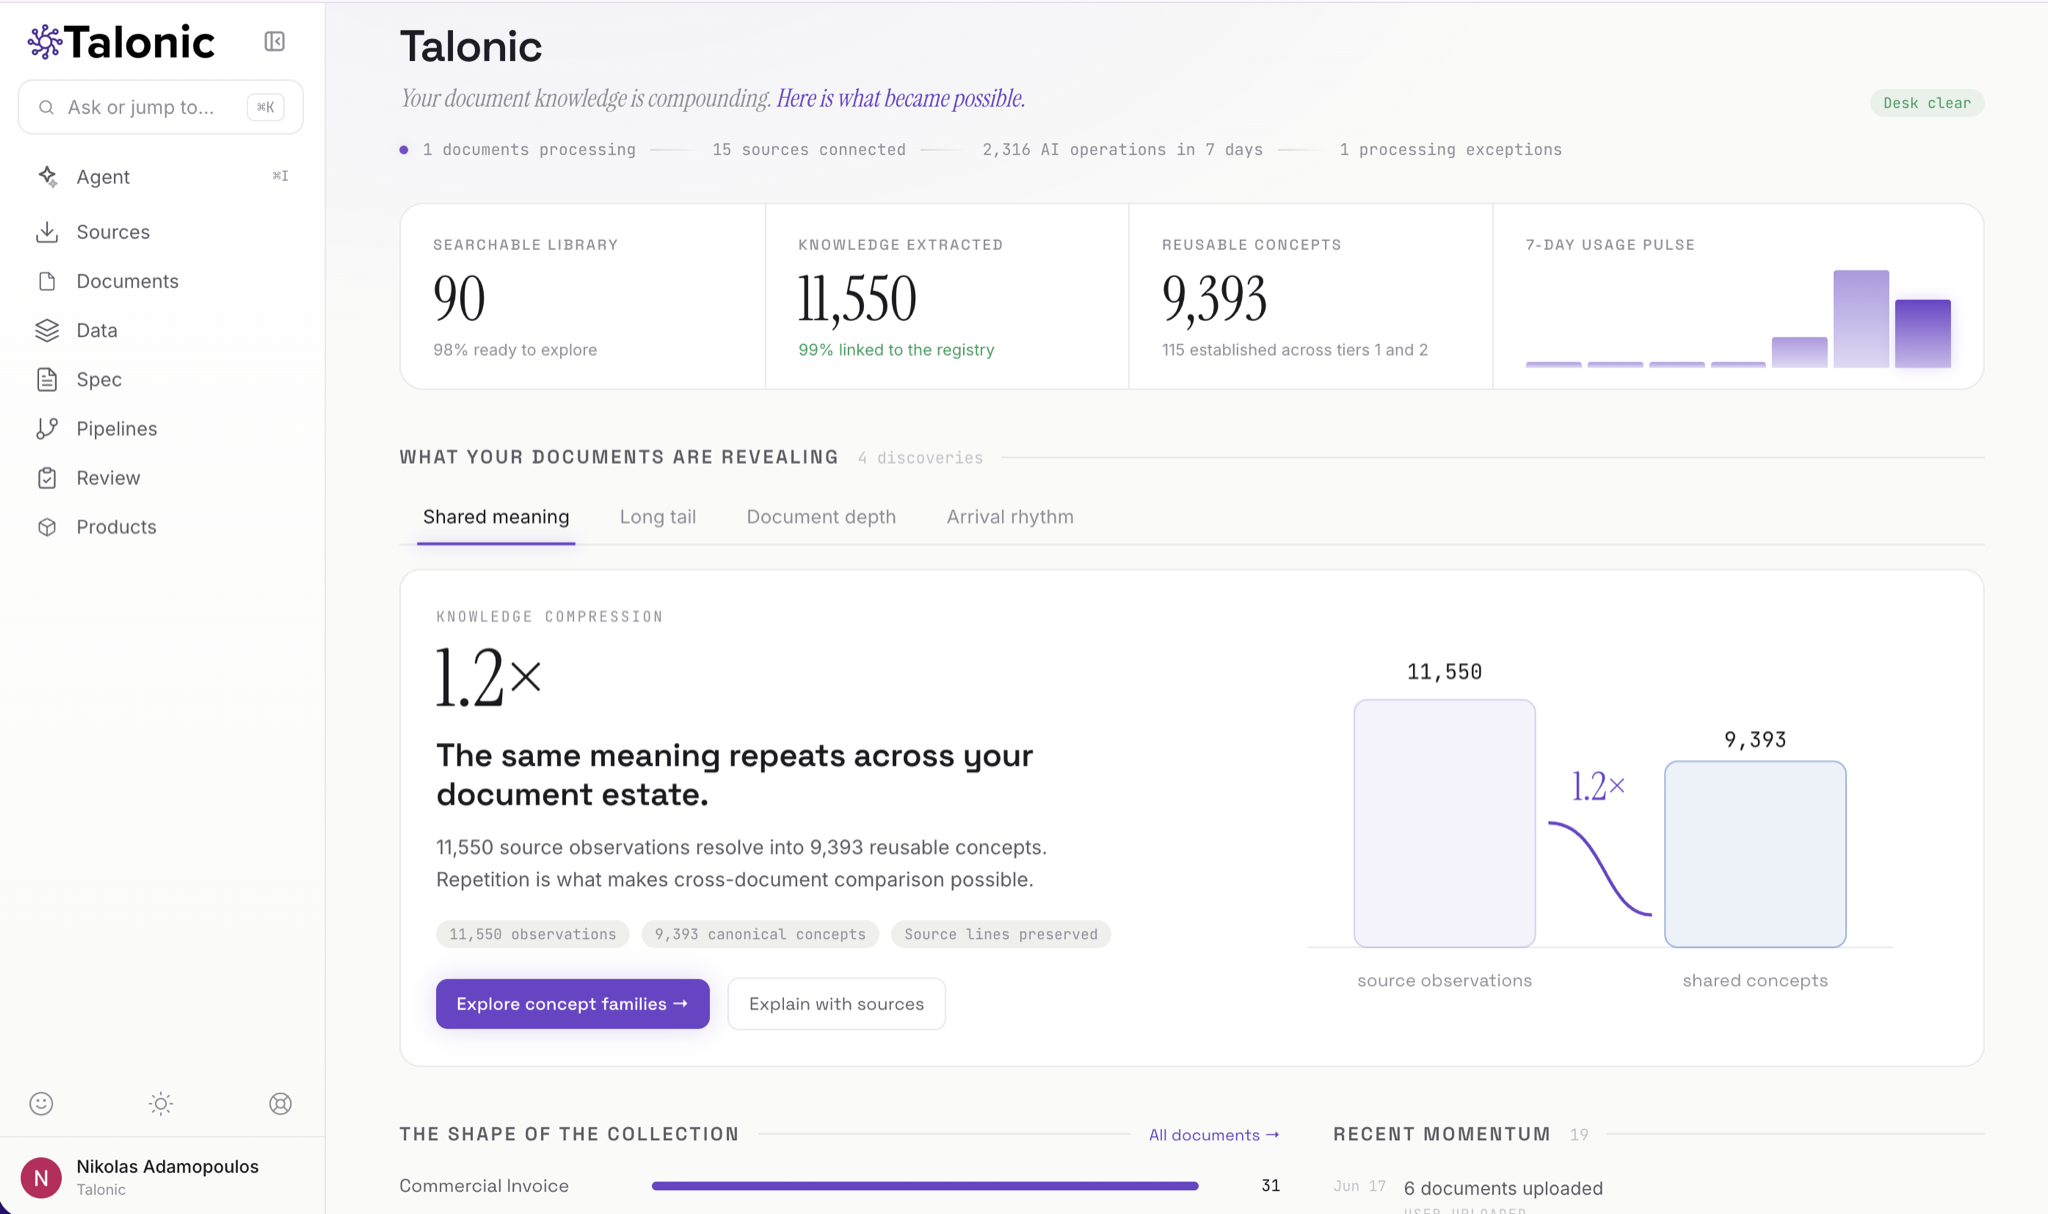This screenshot has height=1214, width=2048.
Task: Click the Source lines preserved chip
Action: (1001, 934)
